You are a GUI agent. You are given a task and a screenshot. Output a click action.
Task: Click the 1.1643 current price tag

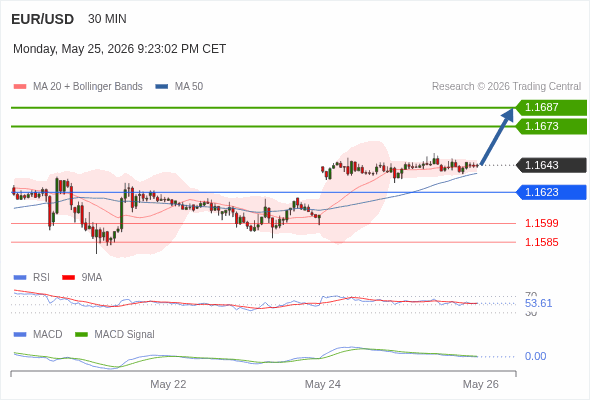pos(551,165)
